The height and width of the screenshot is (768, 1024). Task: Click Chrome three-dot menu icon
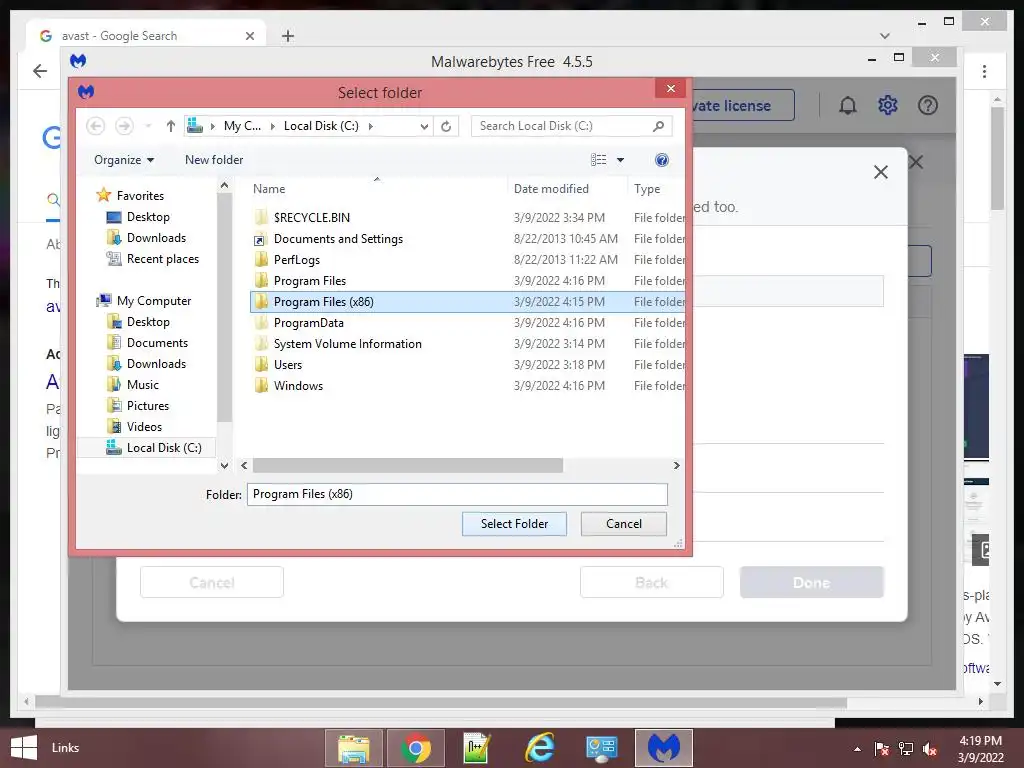[984, 71]
